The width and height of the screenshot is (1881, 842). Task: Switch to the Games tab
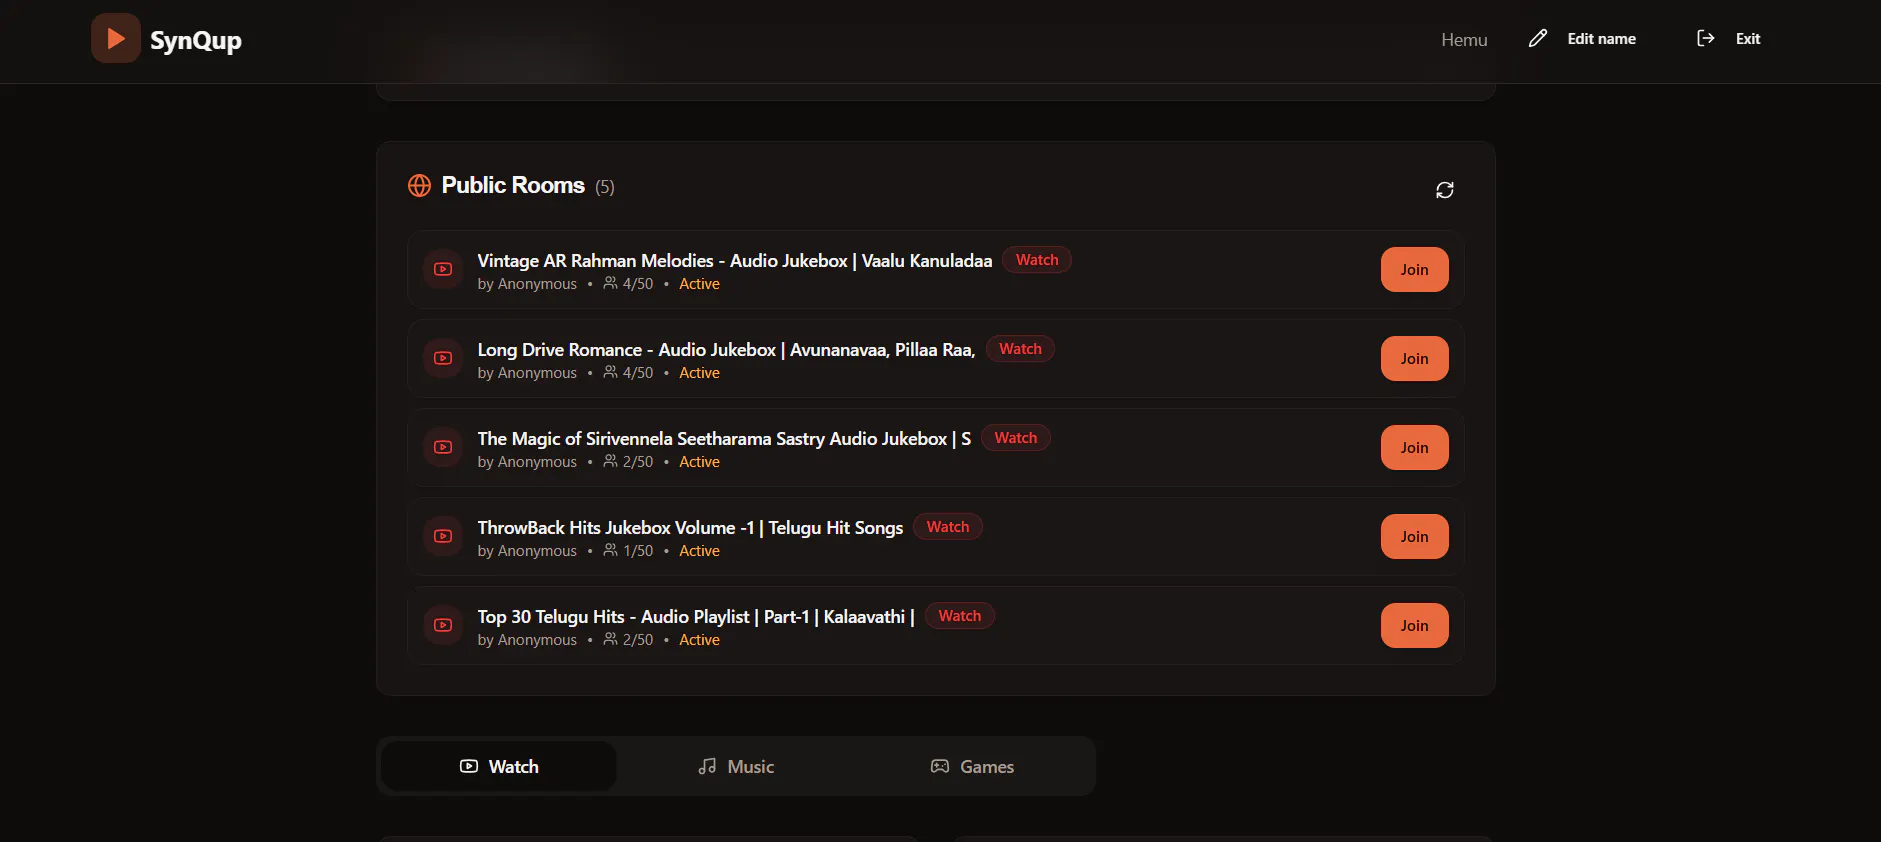[x=972, y=766]
